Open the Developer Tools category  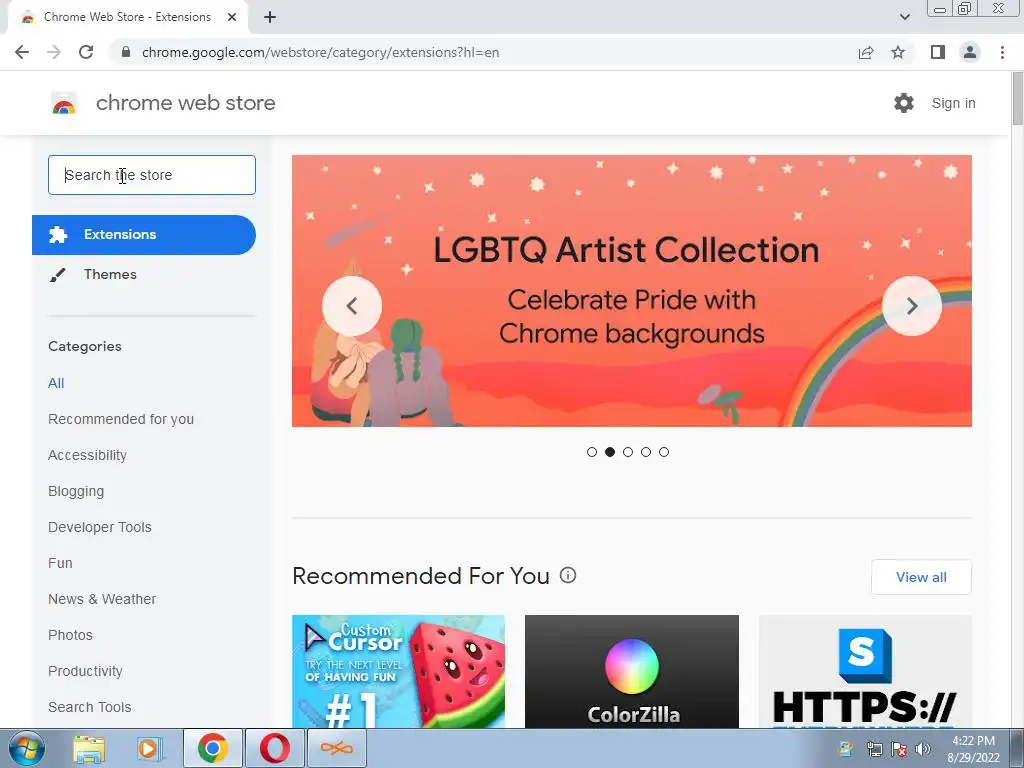coord(100,527)
